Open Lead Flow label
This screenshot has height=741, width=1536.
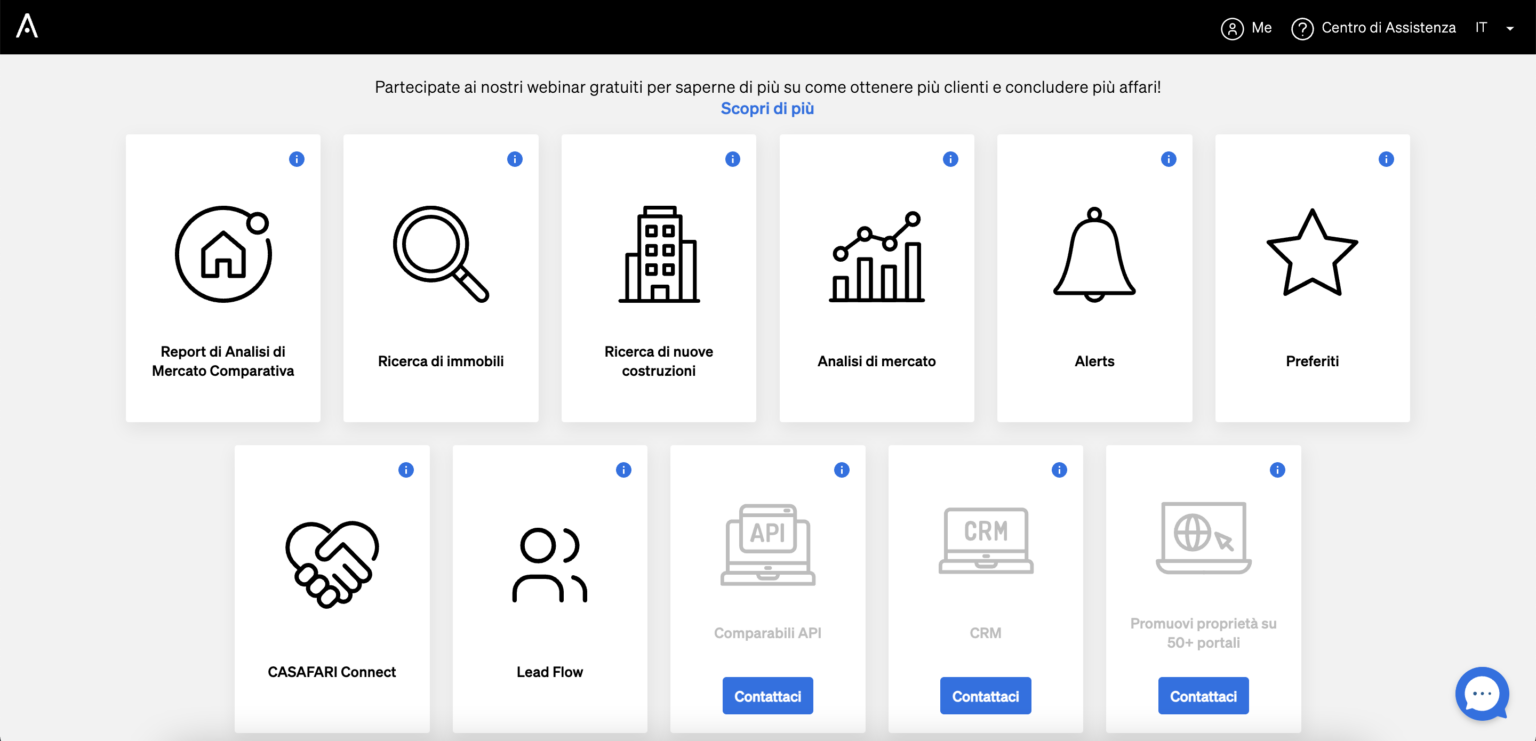click(x=550, y=672)
